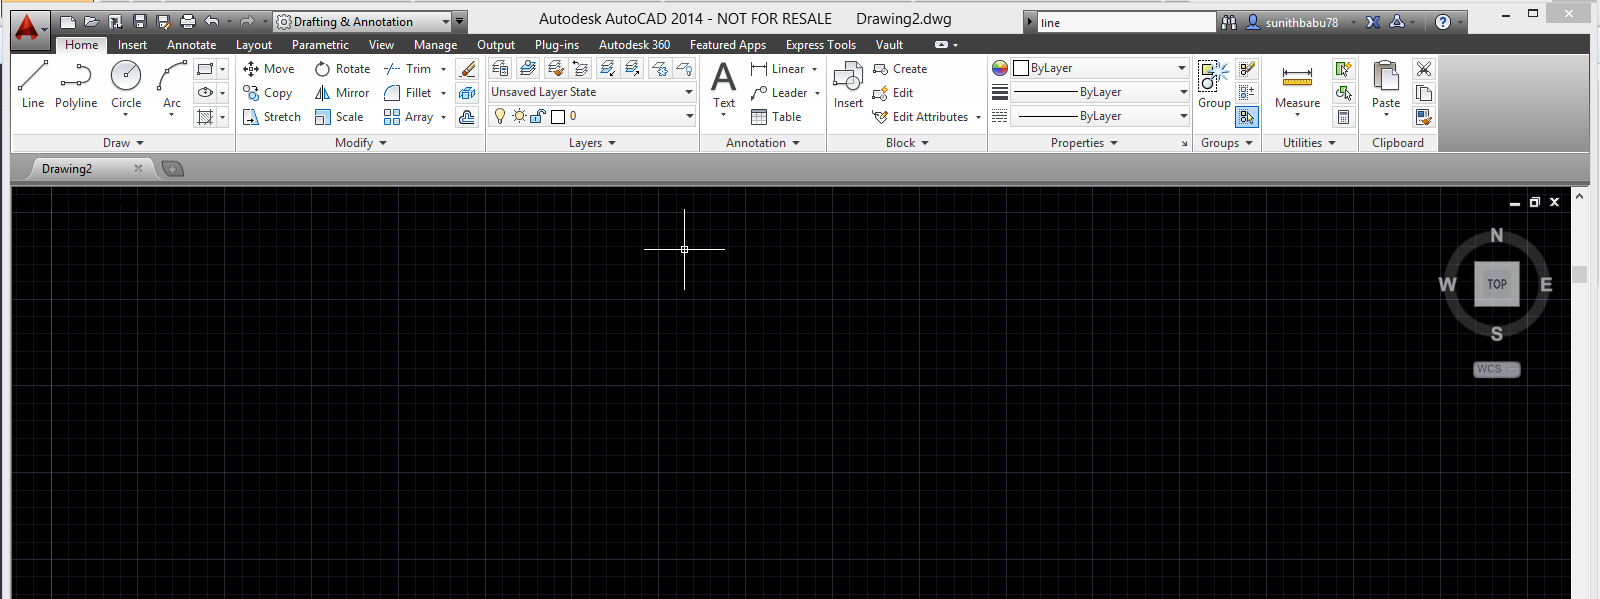The width and height of the screenshot is (1600, 599).
Task: Open the WCS coordinate system dropdown
Action: (x=1497, y=369)
